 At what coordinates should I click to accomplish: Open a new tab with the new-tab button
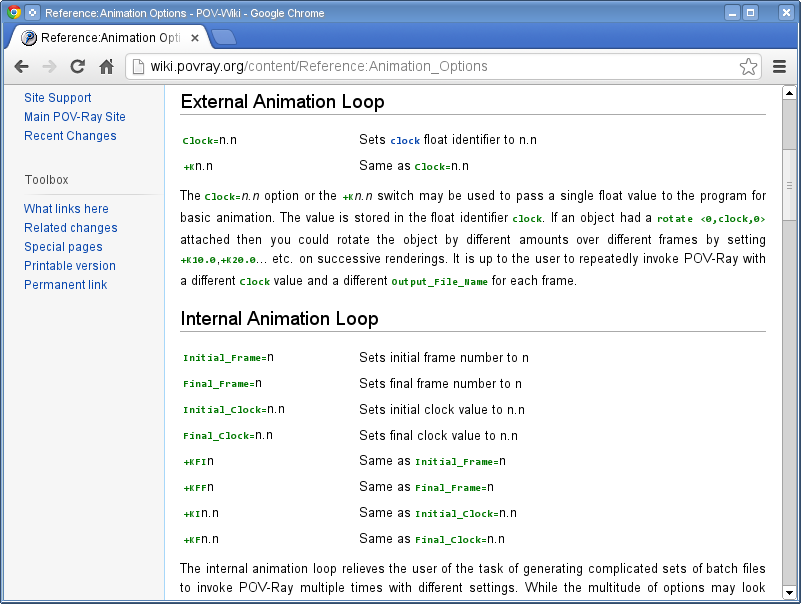point(224,38)
